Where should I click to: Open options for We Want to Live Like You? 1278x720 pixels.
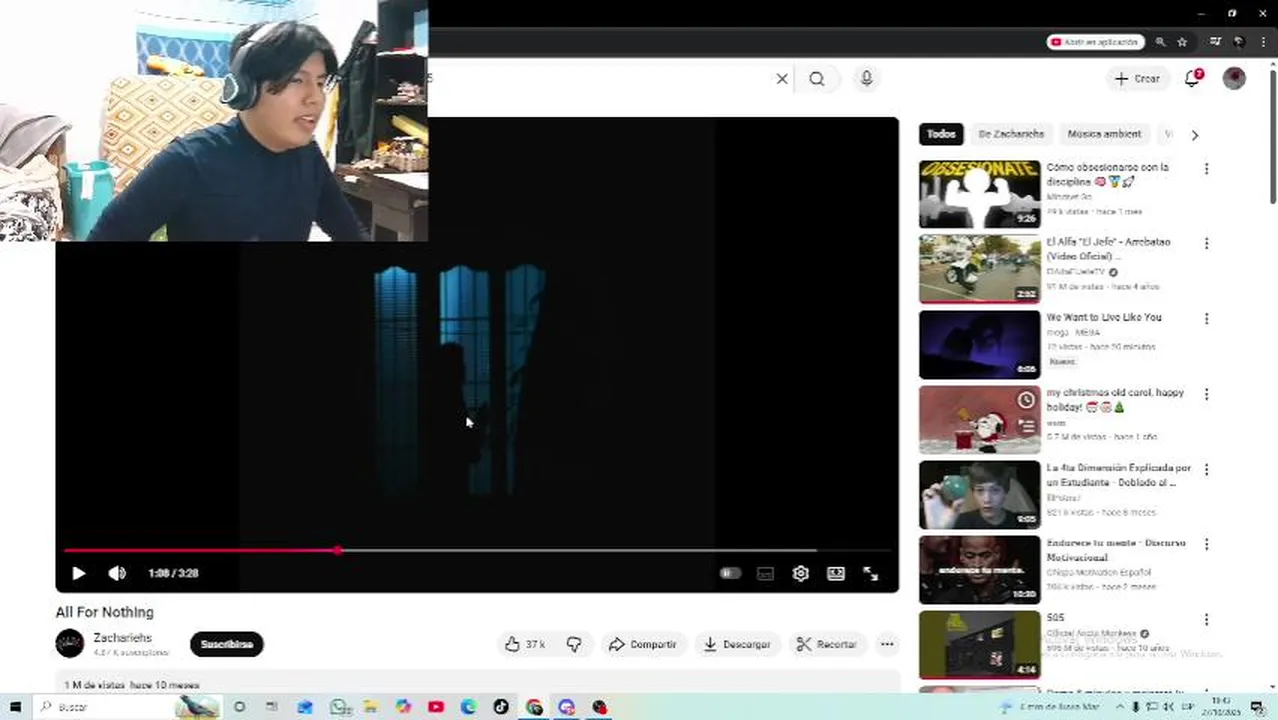pos(1206,319)
